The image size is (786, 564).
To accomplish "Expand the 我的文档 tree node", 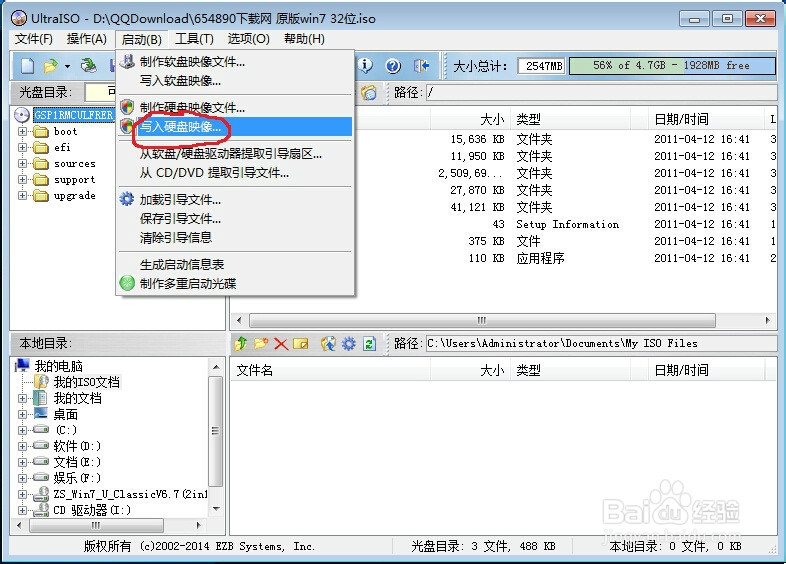I will [x=22, y=398].
